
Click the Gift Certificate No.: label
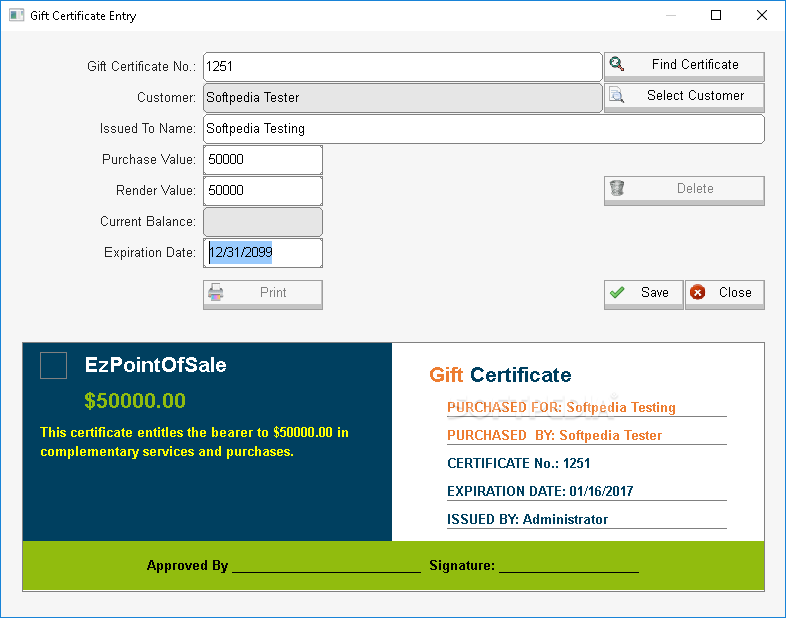[141, 67]
